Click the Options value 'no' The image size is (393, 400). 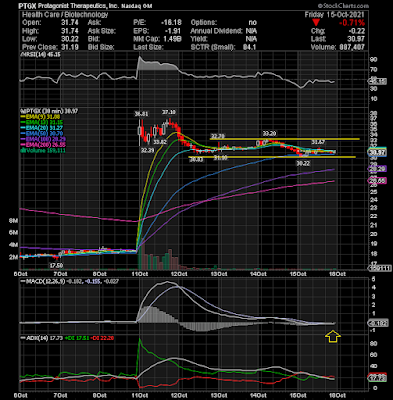(x=253, y=23)
